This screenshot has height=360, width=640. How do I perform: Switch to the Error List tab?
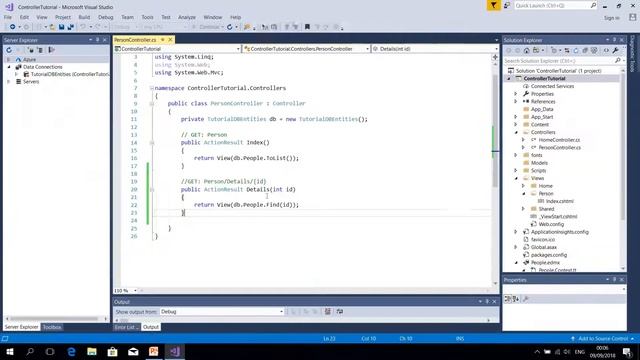126,327
